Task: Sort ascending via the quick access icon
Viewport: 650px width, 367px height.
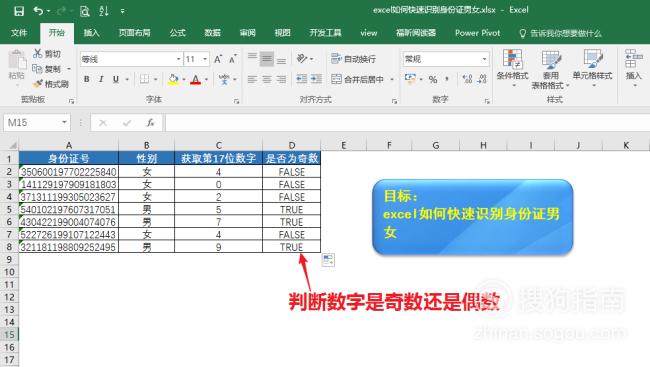Action: (x=104, y=11)
